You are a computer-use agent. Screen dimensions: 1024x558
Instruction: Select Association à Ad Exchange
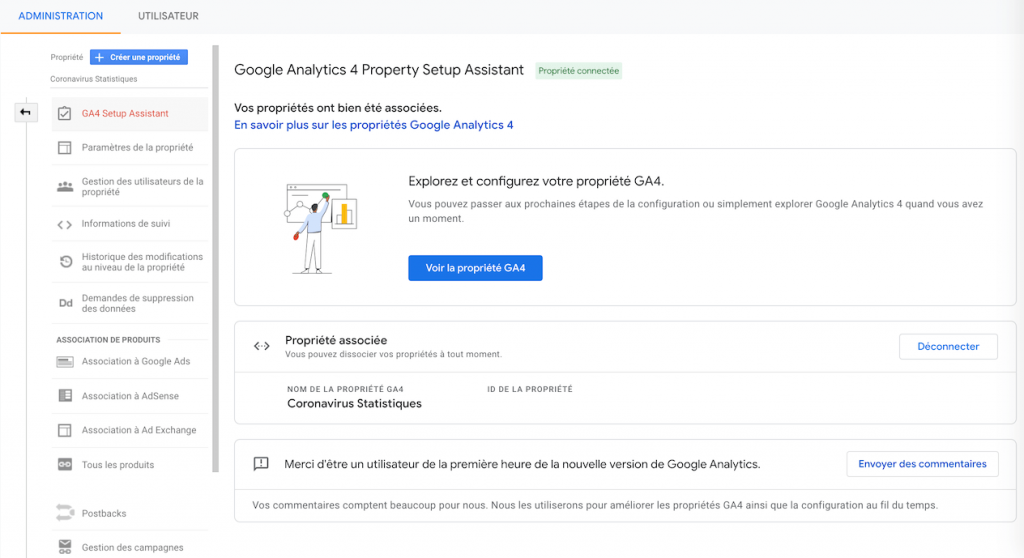click(130, 430)
